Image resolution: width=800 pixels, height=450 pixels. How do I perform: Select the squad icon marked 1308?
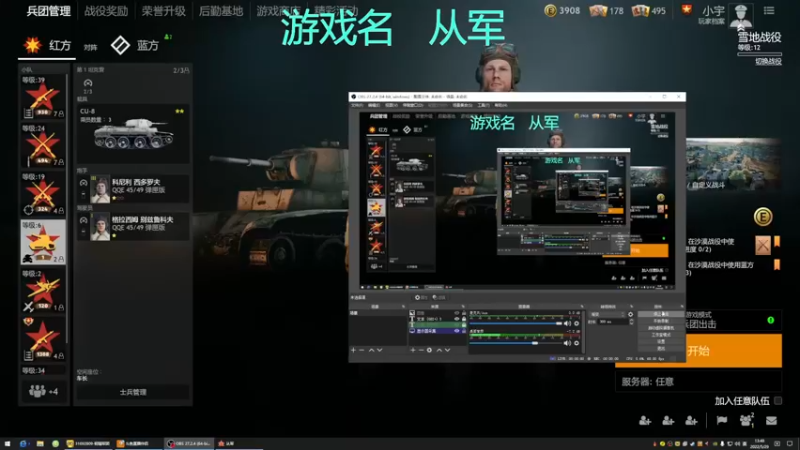(x=43, y=339)
